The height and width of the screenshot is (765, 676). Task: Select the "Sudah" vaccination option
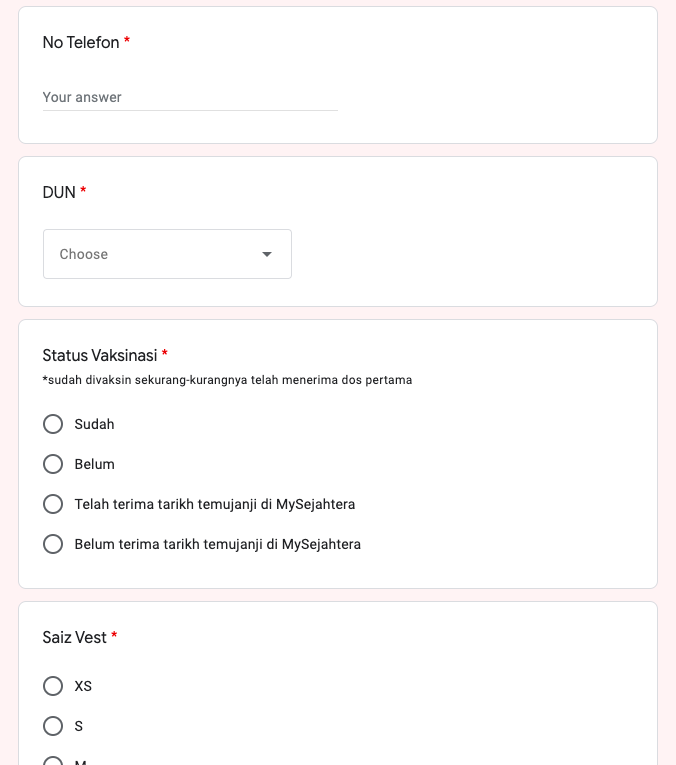(53, 424)
